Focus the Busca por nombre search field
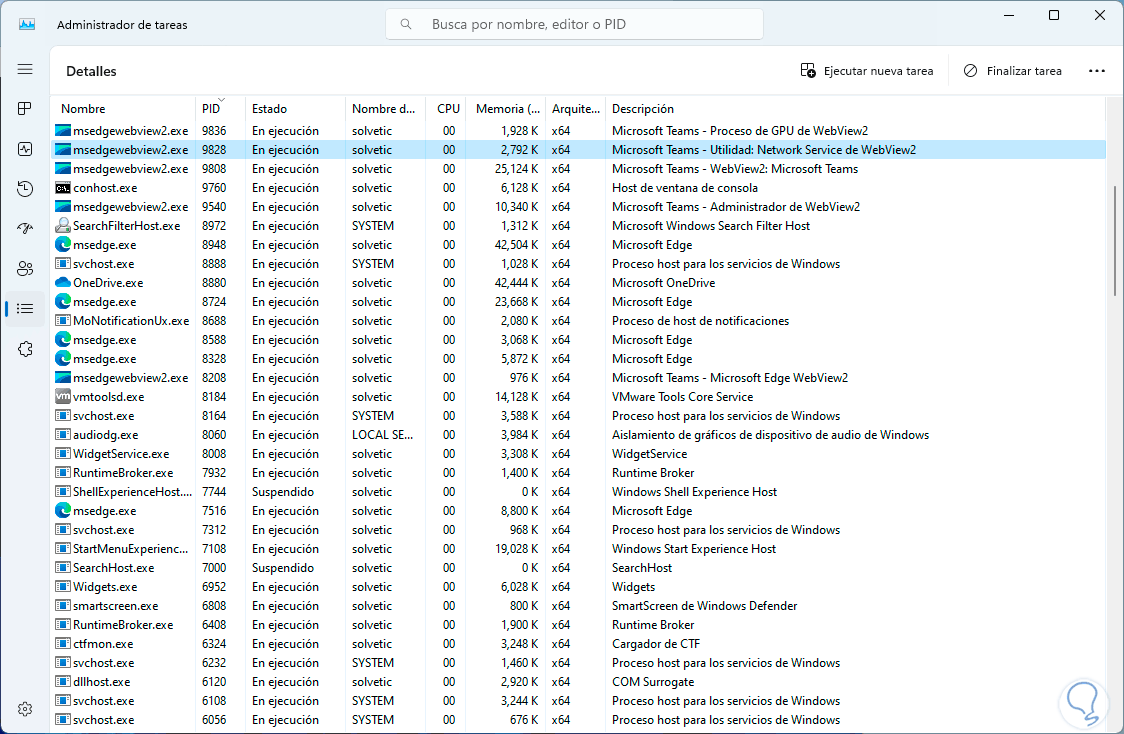Screen dimensions: 1124x734 pyautogui.click(x=574, y=24)
